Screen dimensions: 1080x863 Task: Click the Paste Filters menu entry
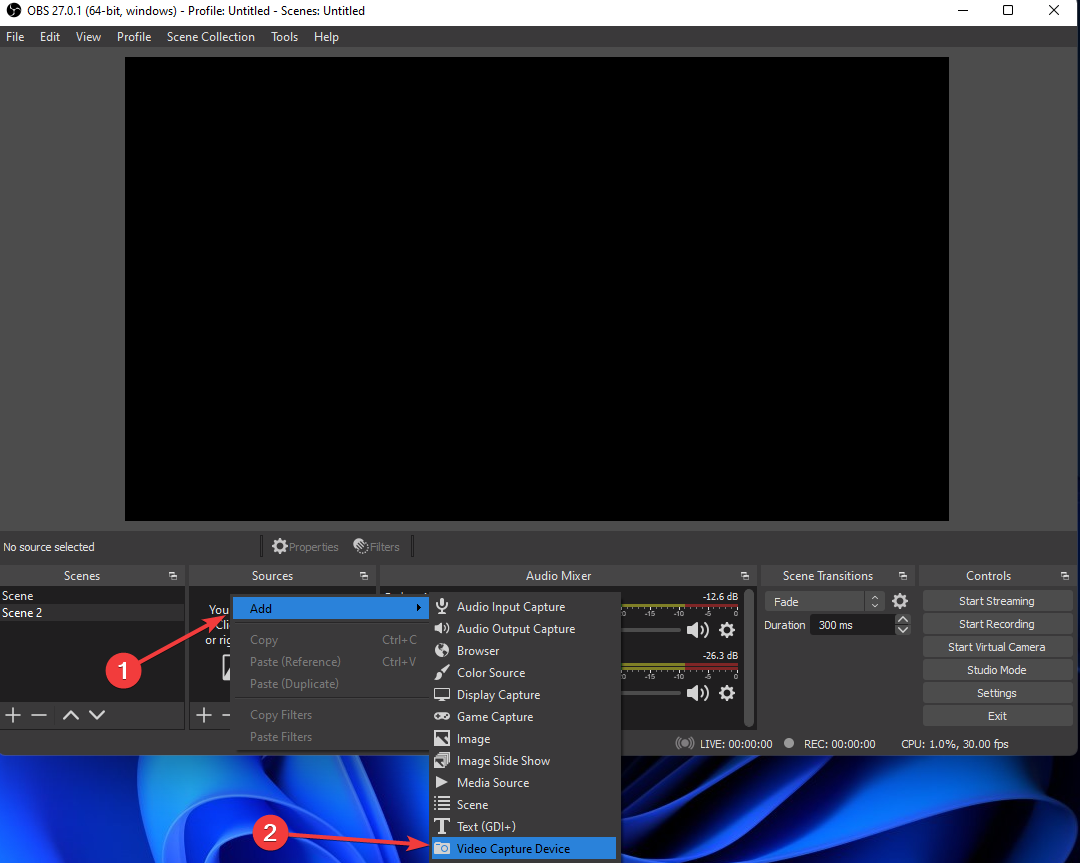(331, 737)
